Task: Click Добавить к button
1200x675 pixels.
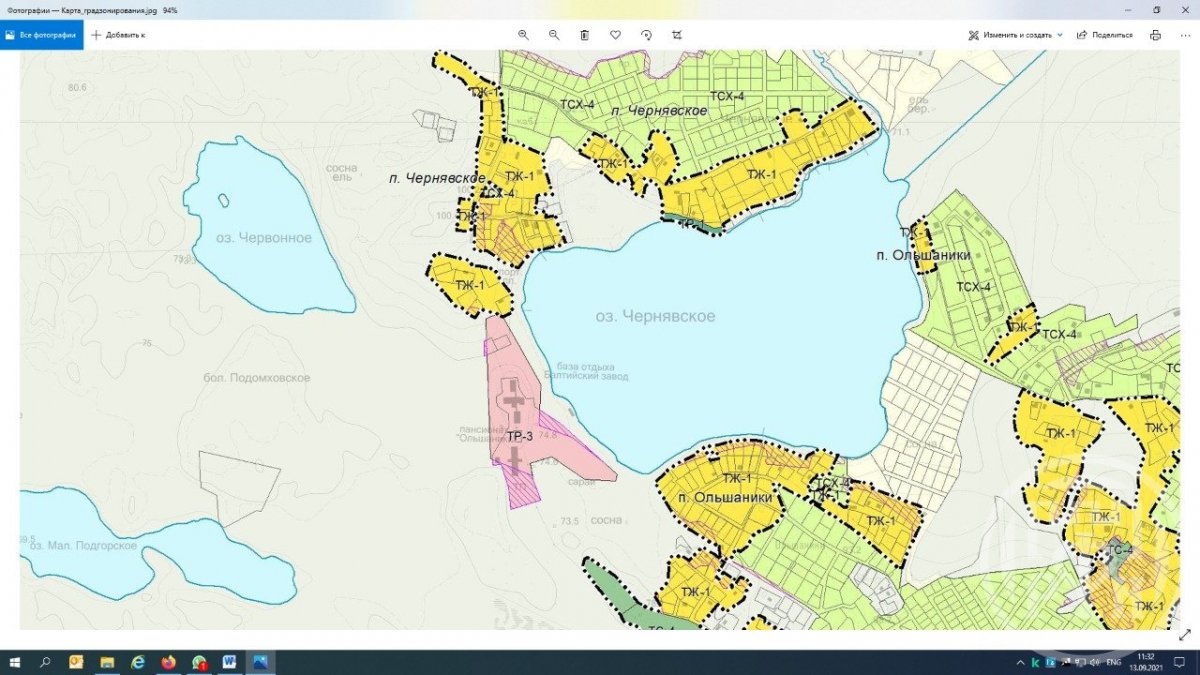Action: (x=118, y=35)
